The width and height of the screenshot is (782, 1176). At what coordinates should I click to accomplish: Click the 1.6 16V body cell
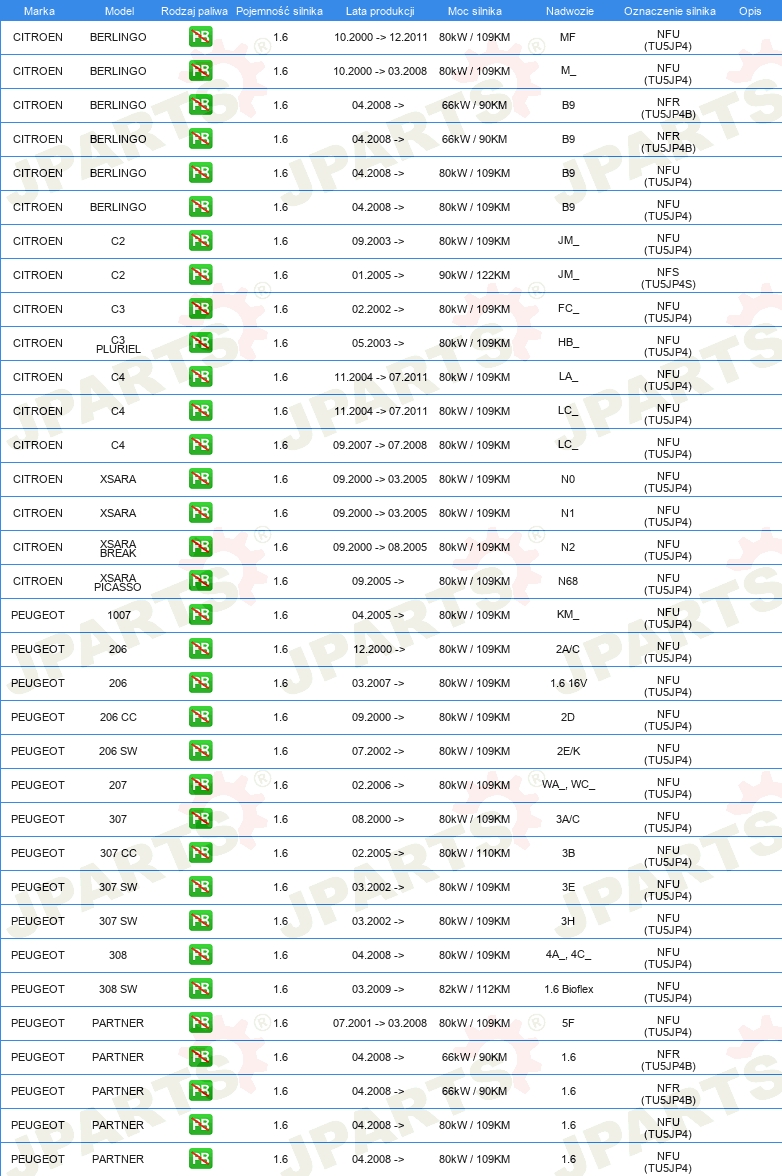[568, 683]
